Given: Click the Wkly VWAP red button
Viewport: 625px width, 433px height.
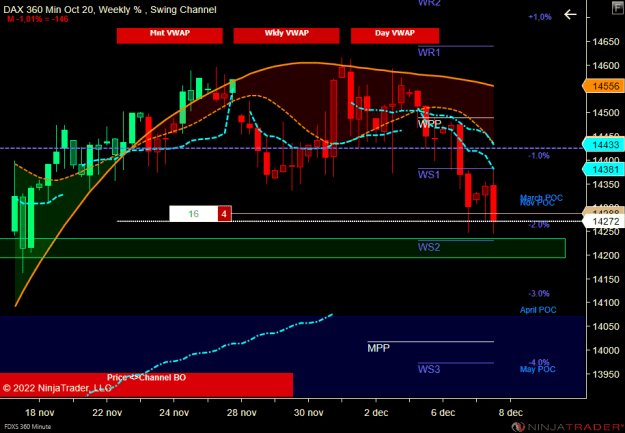Looking at the screenshot, I should pos(287,35).
